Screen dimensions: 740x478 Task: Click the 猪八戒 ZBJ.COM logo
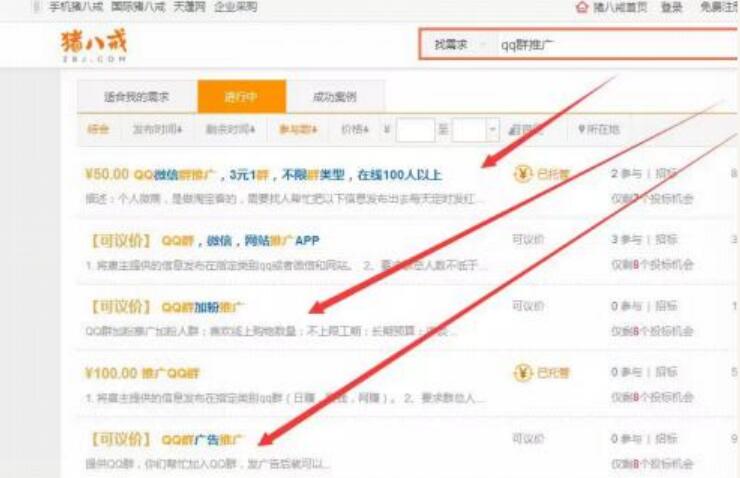tap(94, 45)
